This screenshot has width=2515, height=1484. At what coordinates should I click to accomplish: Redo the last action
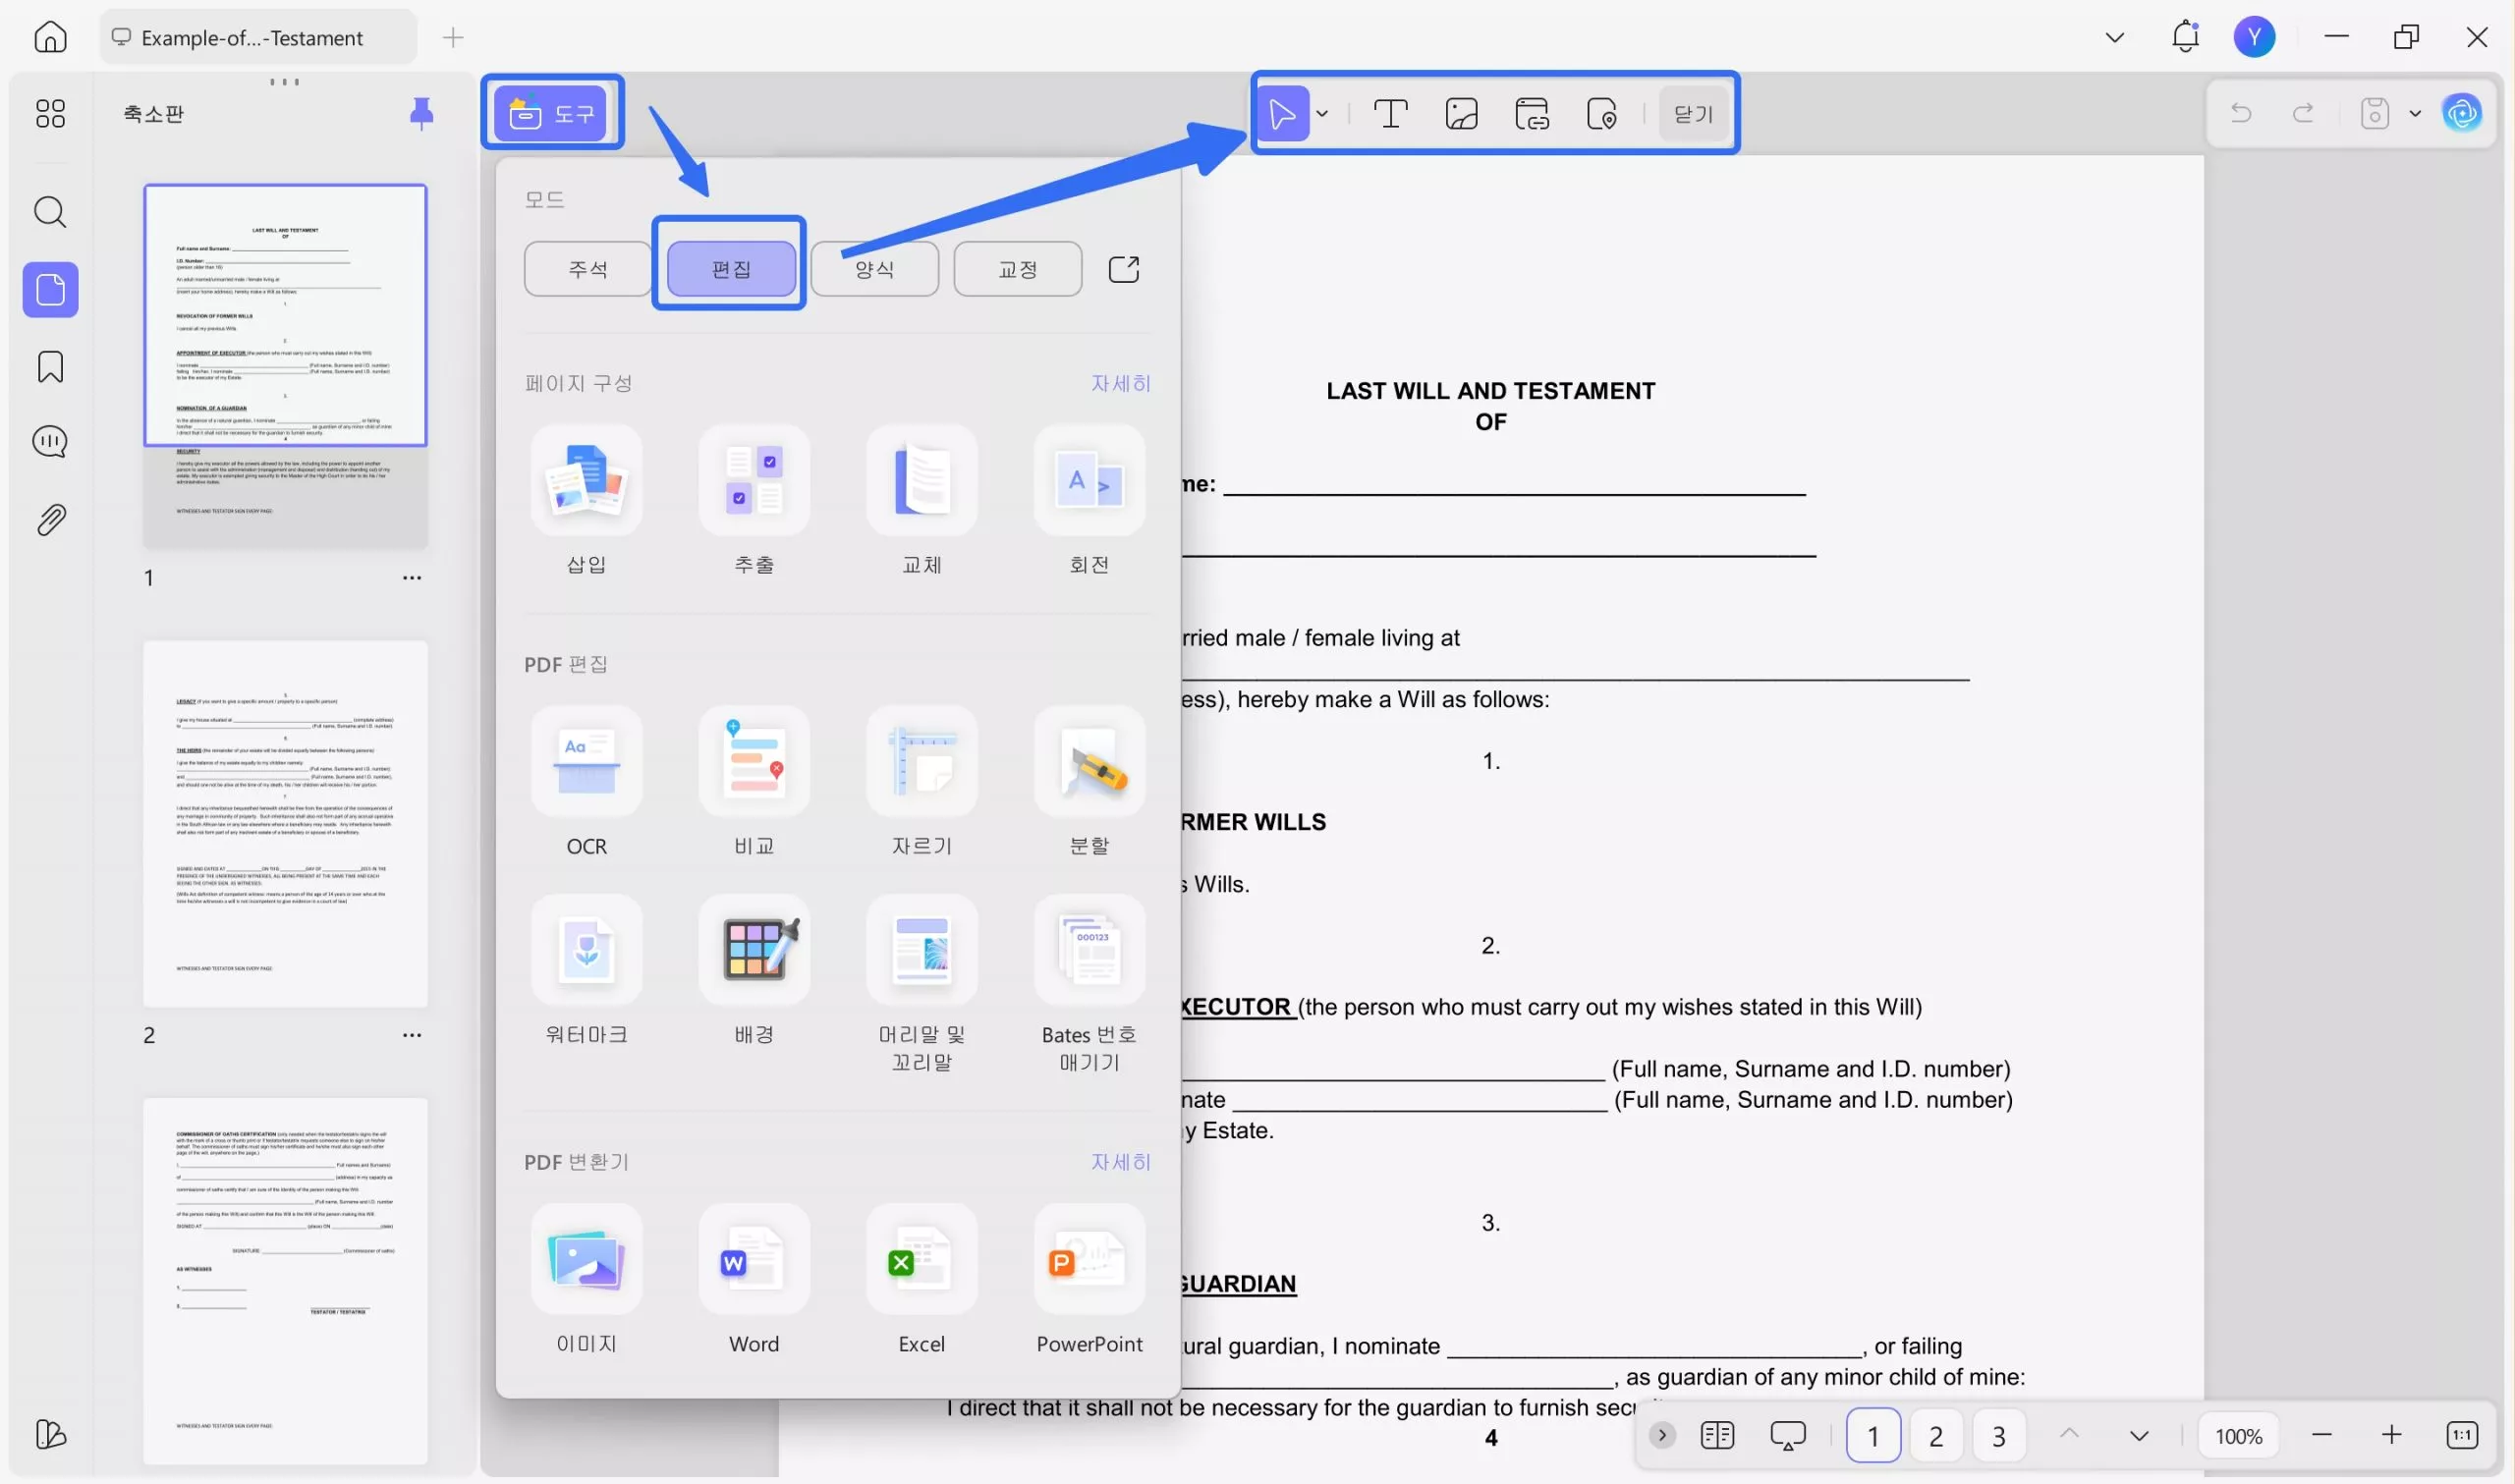pos(2302,113)
